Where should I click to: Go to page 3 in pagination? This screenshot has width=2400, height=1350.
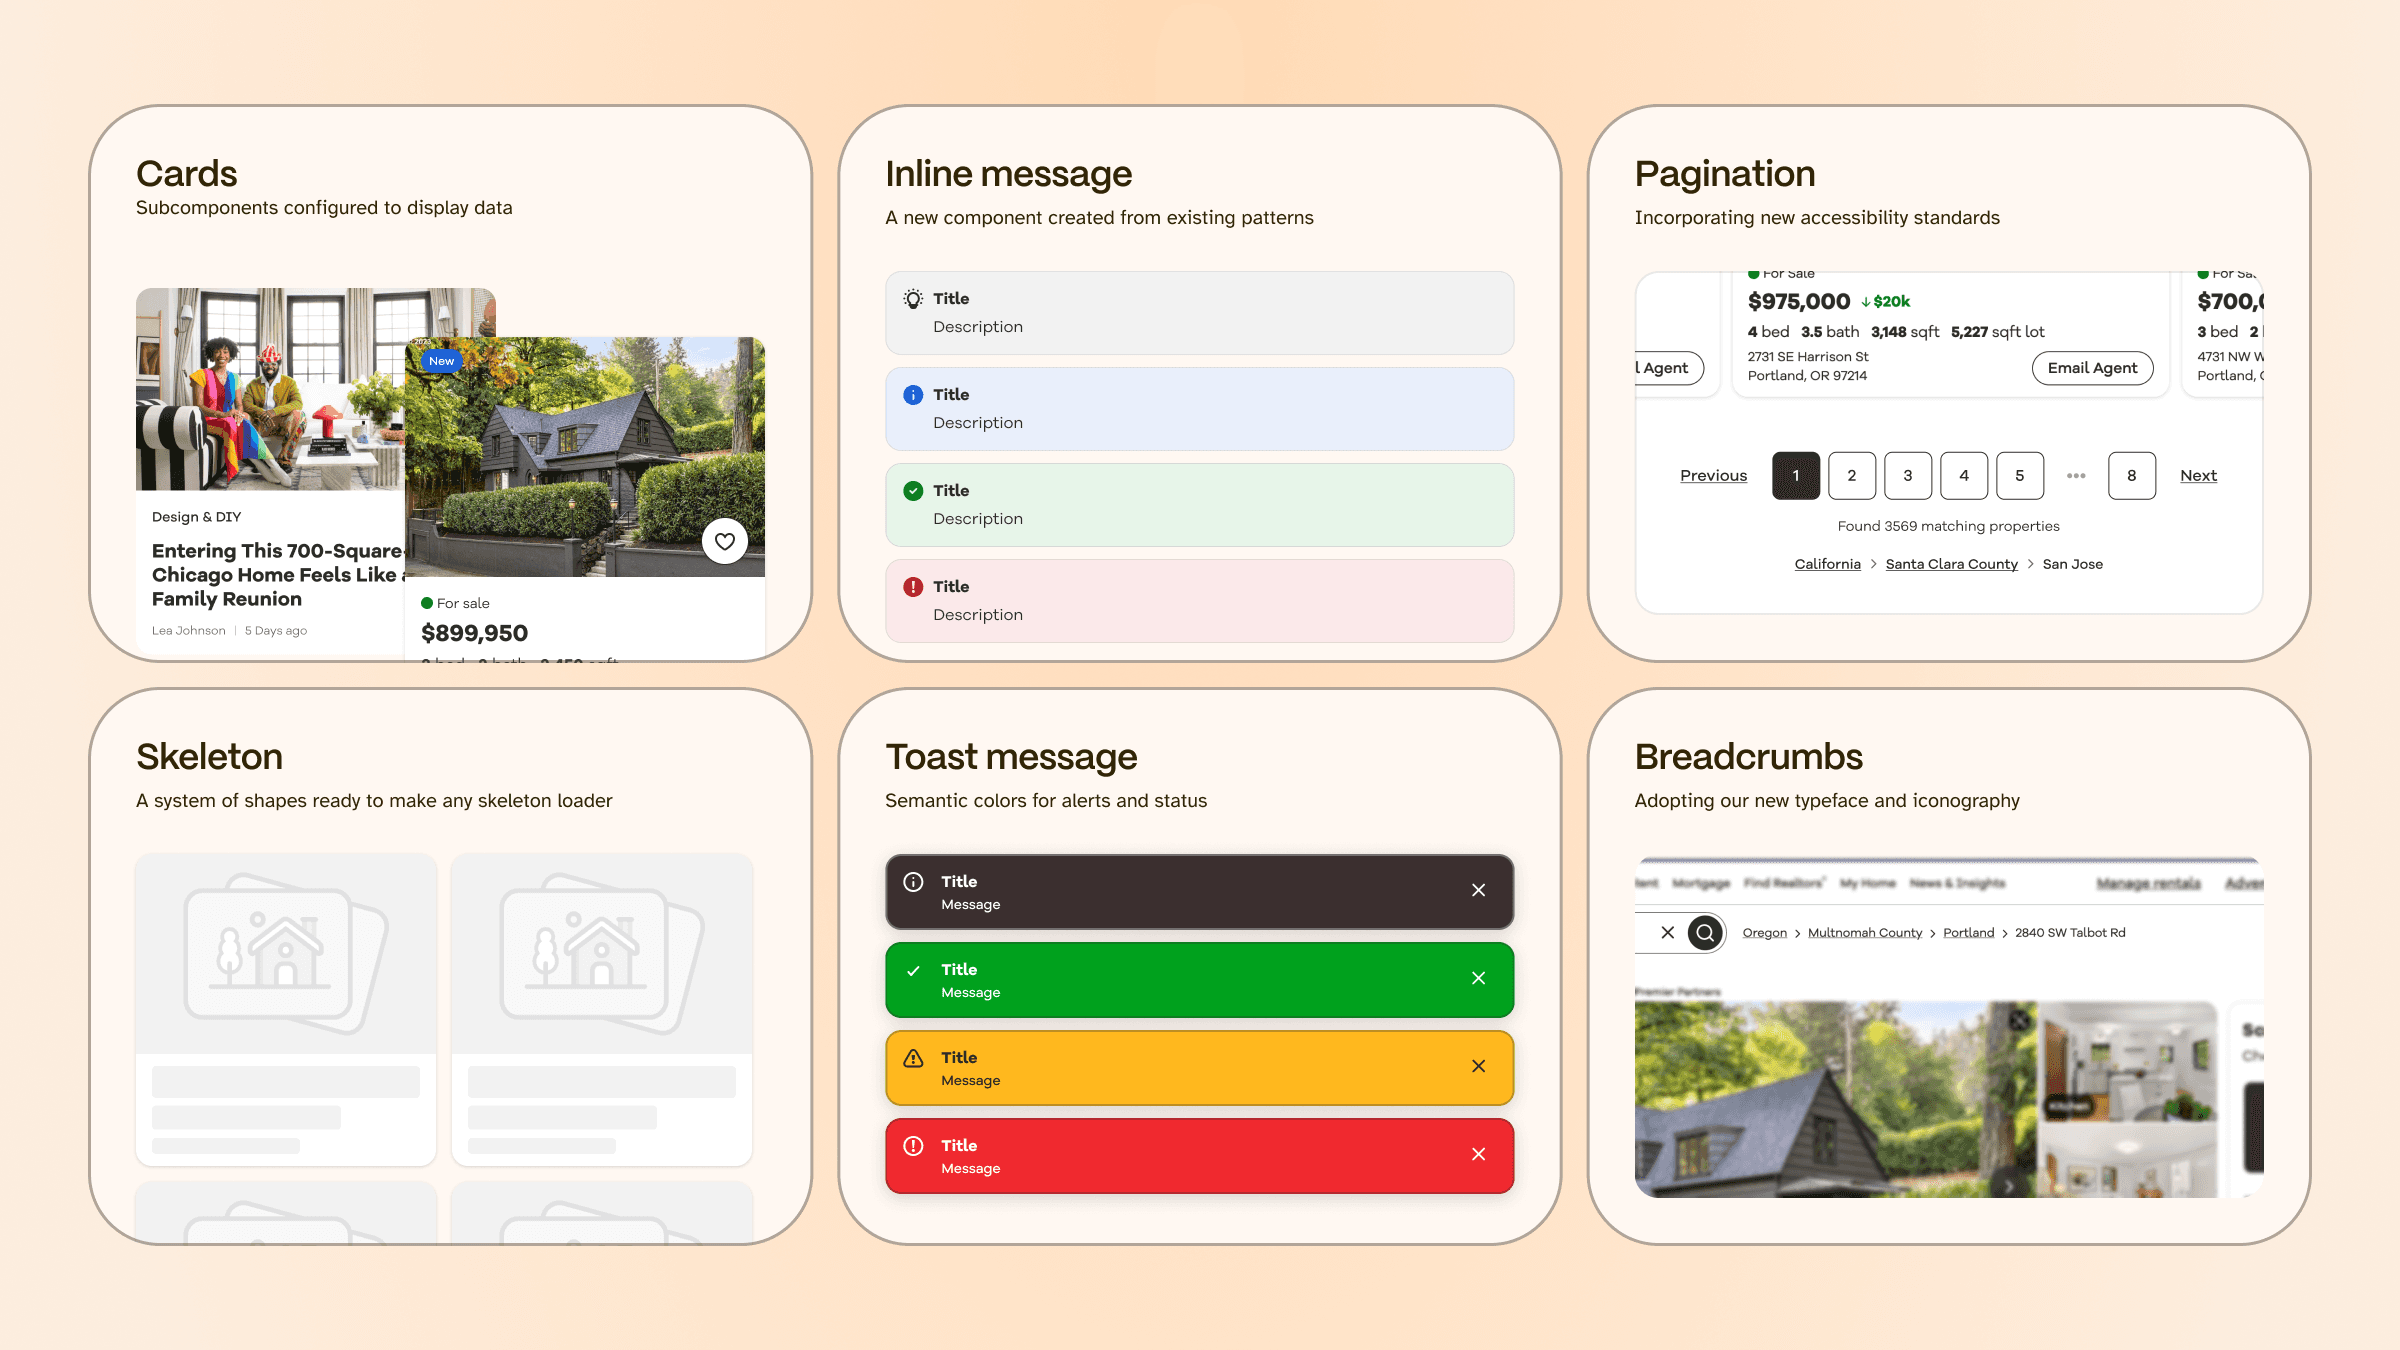(1907, 476)
